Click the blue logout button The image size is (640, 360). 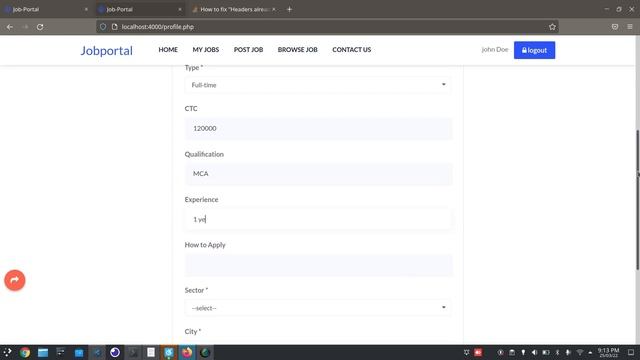(534, 50)
